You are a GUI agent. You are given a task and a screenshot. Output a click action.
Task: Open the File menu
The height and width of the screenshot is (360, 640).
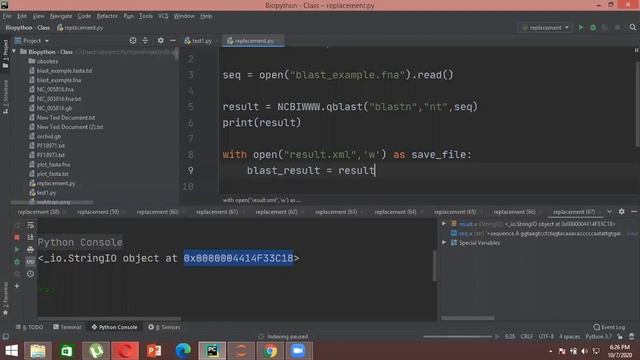pyautogui.click(x=7, y=16)
